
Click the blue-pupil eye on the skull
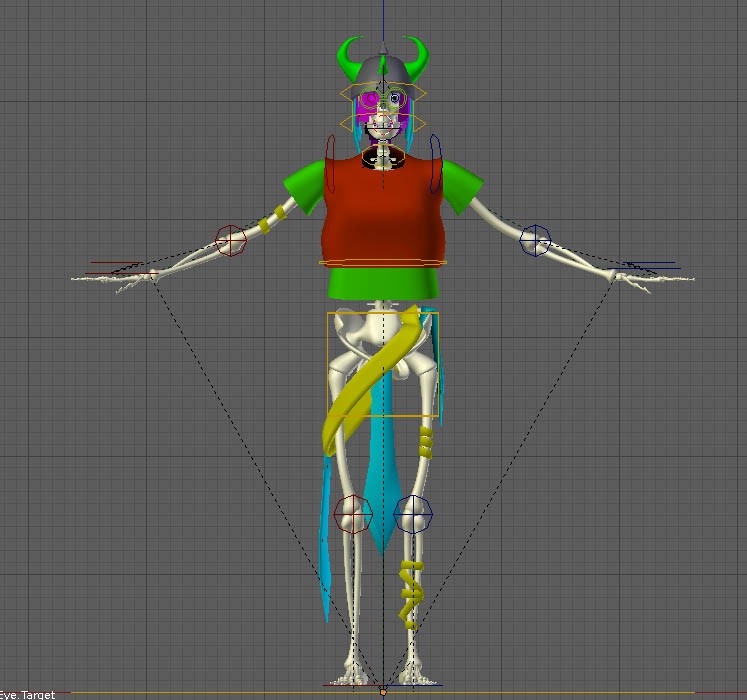point(396,98)
